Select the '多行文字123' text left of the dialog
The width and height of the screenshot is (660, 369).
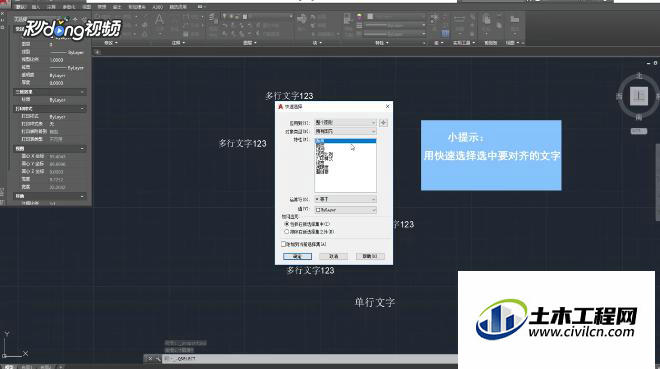(x=242, y=143)
